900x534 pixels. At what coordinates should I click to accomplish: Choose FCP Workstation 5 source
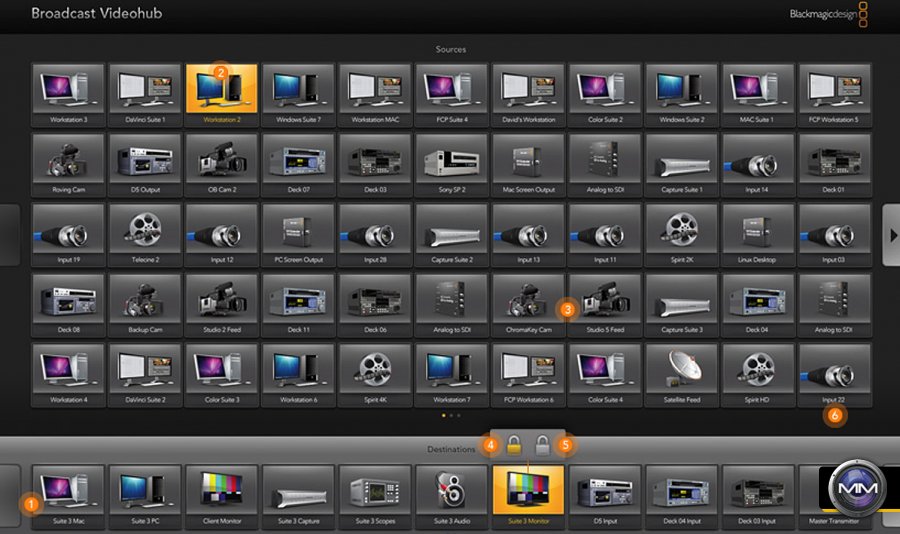click(x=835, y=95)
